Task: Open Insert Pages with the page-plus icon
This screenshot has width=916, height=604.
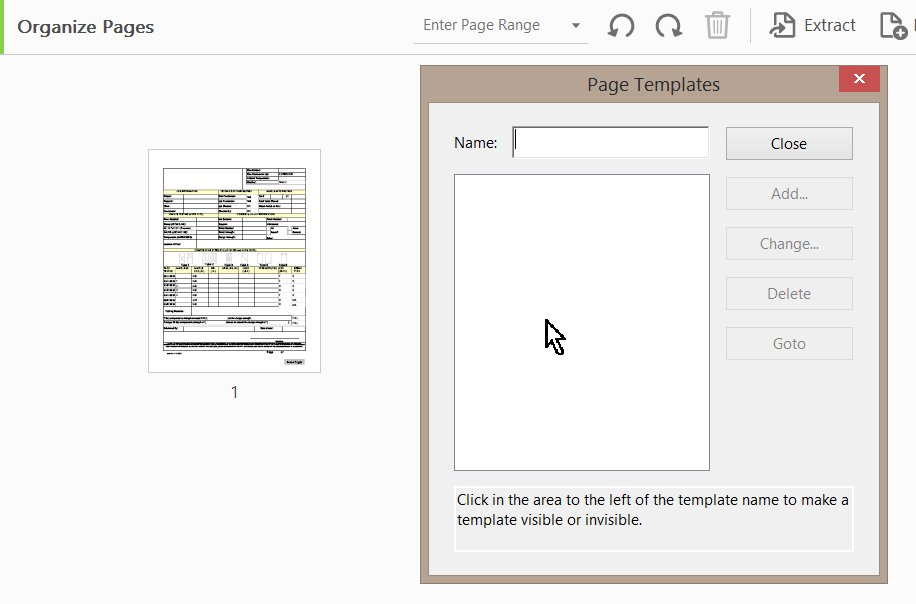Action: [893, 25]
